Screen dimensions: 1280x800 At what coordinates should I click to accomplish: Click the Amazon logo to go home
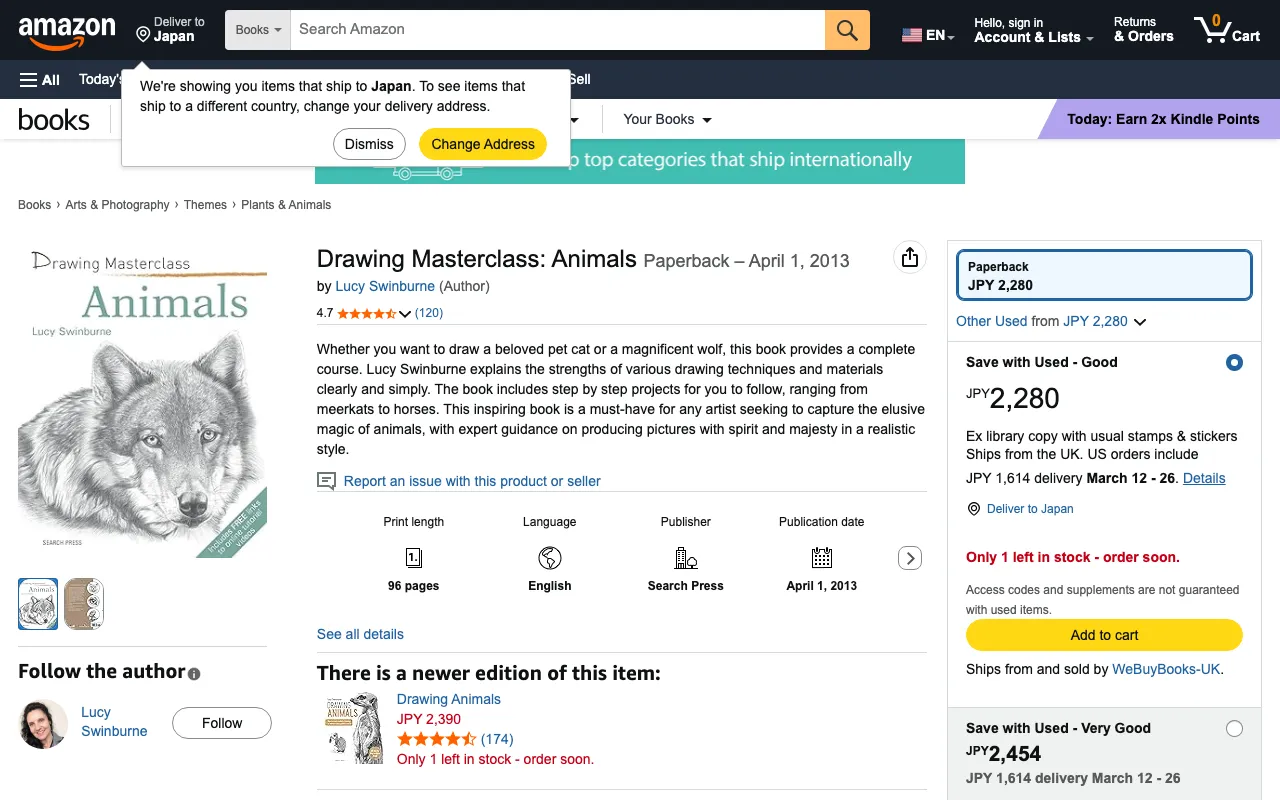pos(66,30)
